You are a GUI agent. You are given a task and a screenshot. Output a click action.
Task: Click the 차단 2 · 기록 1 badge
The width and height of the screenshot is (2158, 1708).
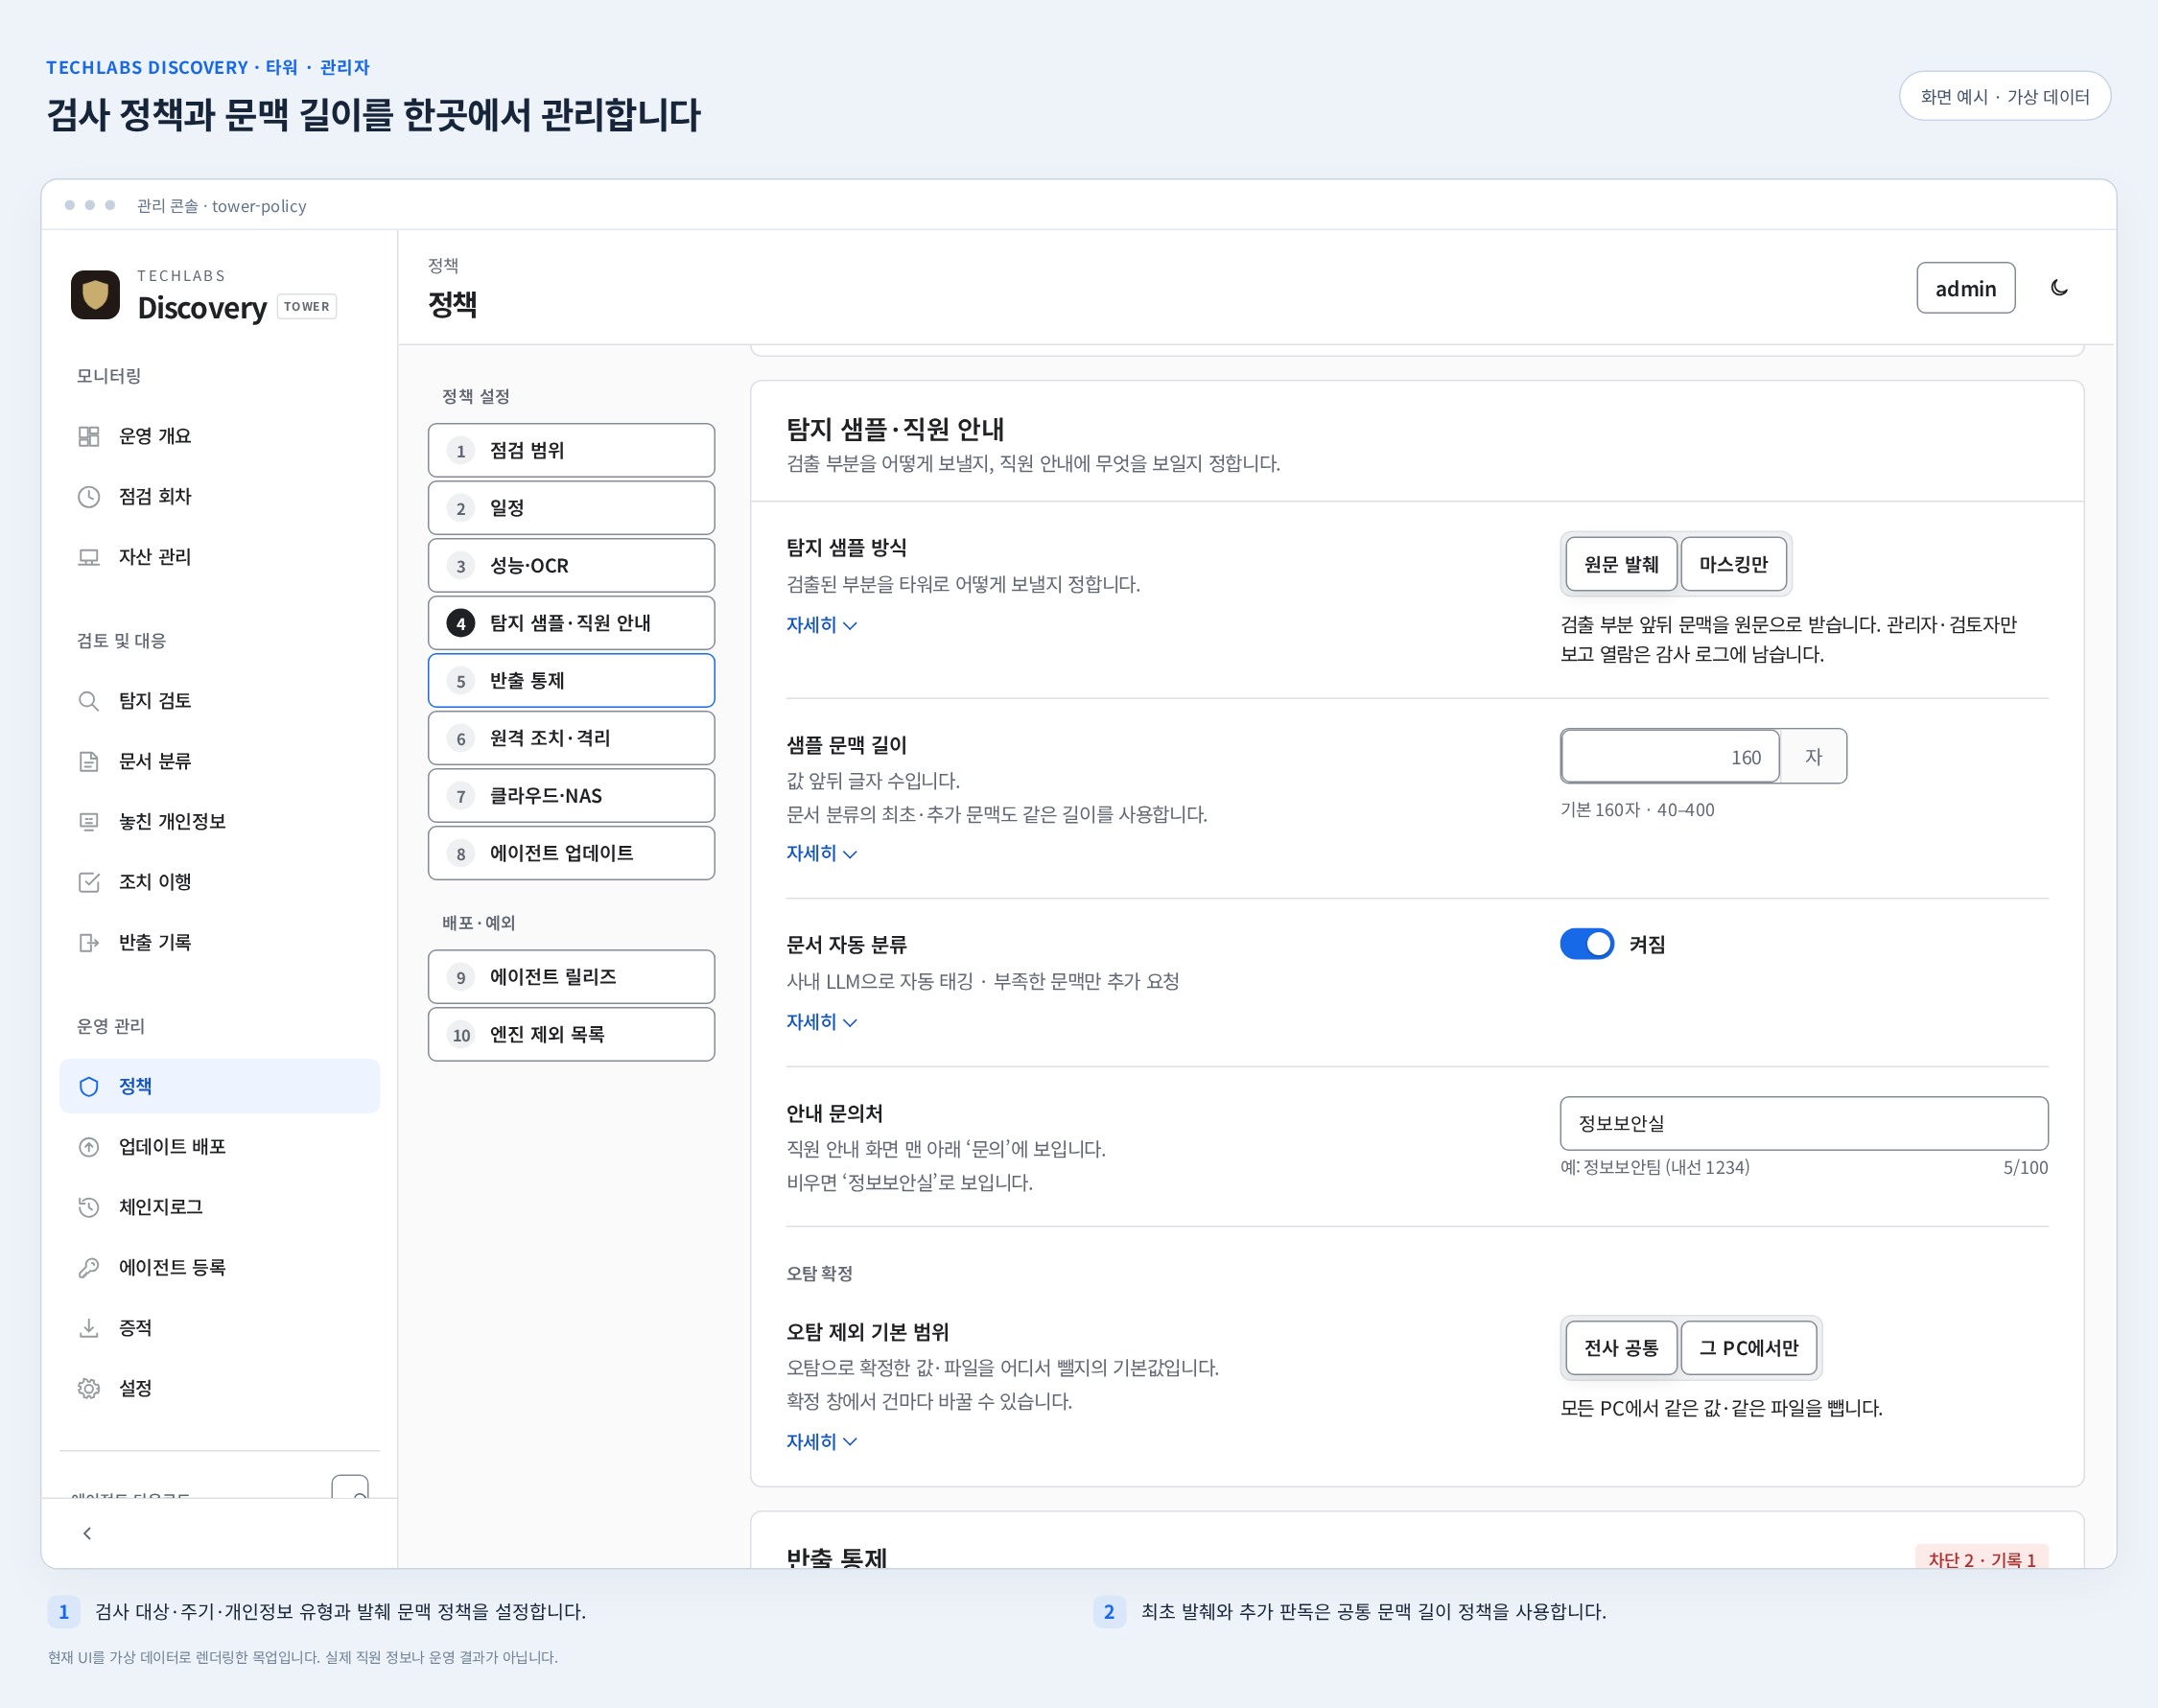(1981, 1558)
